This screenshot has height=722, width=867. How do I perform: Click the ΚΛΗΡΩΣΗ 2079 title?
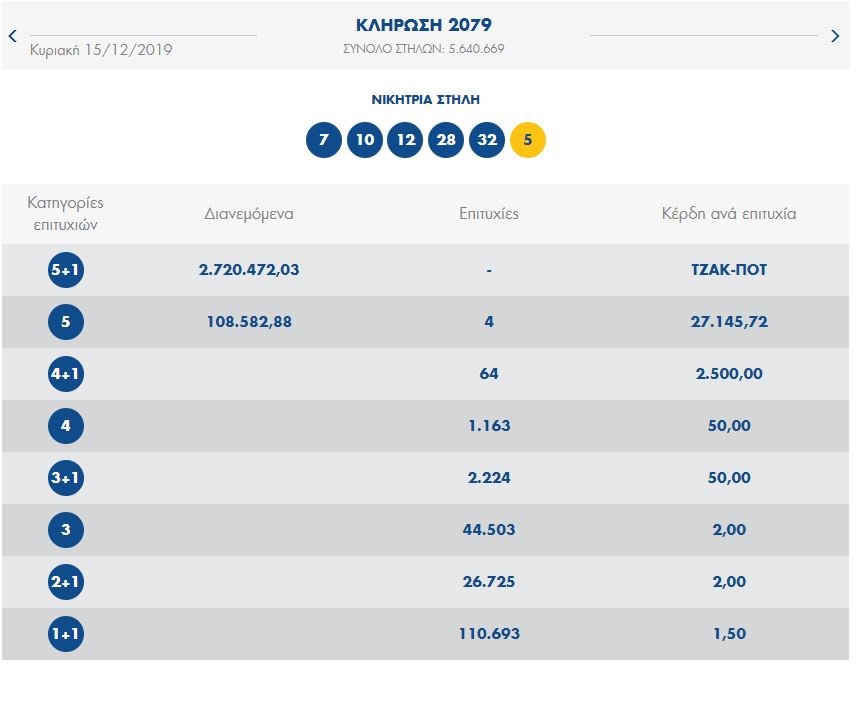423,25
